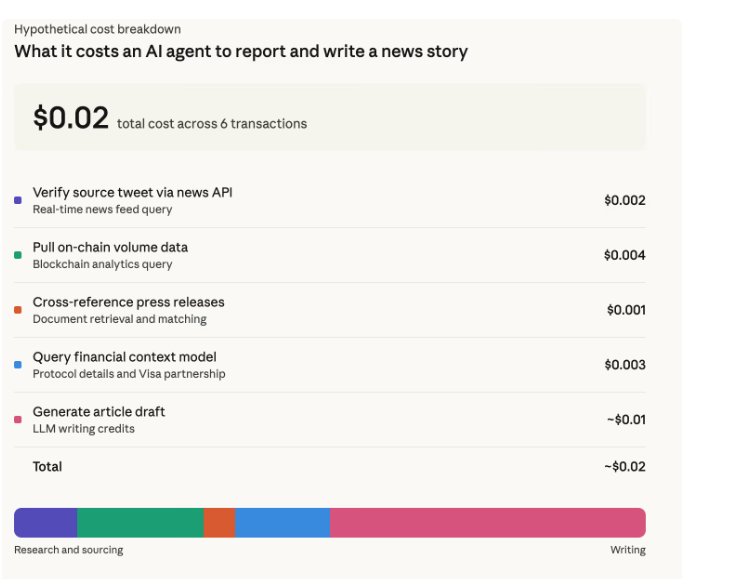Viewport: 750px width, 579px height.
Task: Click the Verify source tweet via news API row title
Action: [132, 192]
